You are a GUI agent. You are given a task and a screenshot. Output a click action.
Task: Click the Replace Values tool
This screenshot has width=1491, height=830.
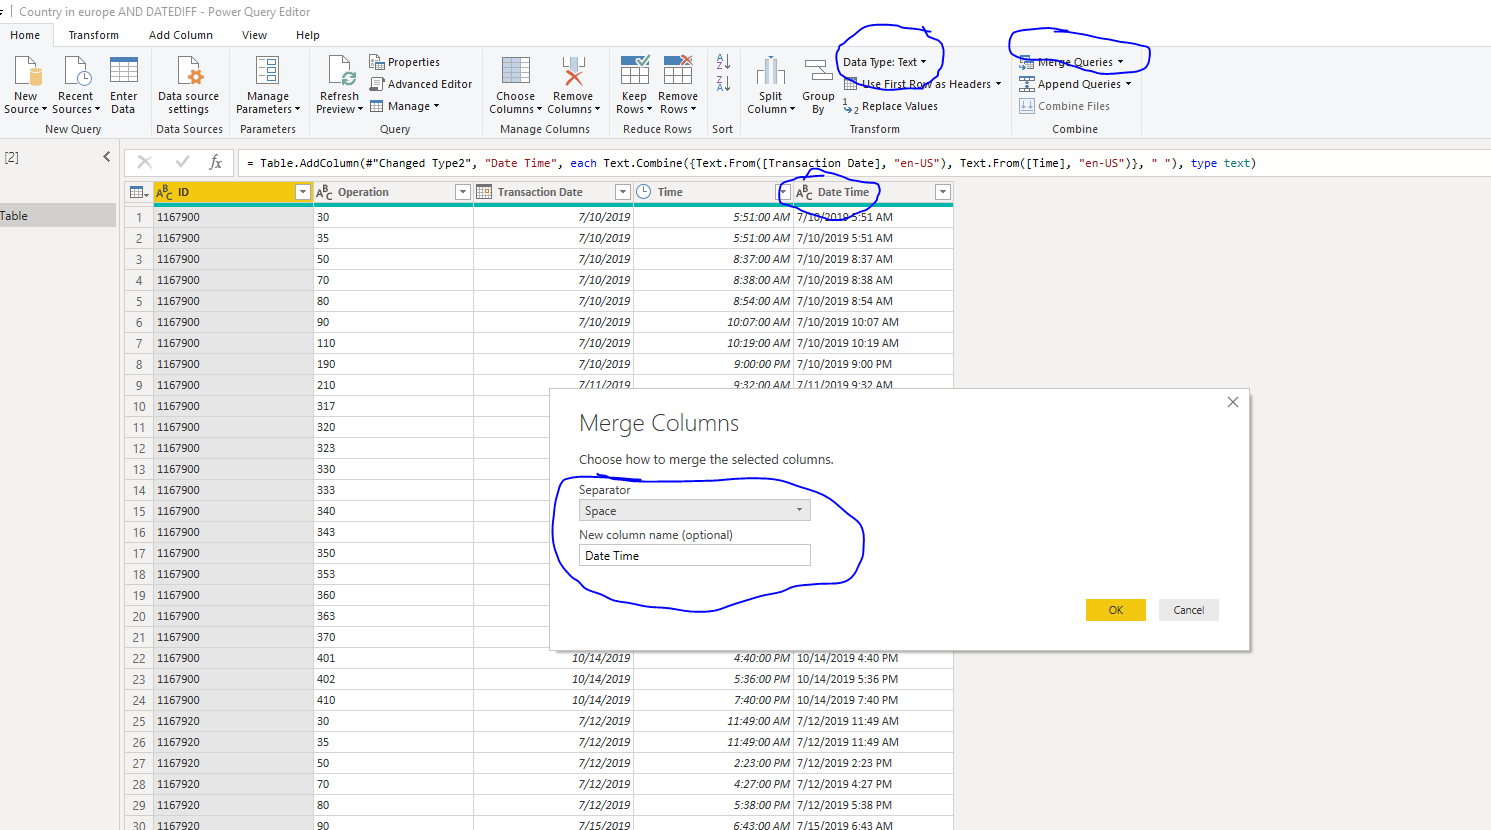(891, 106)
